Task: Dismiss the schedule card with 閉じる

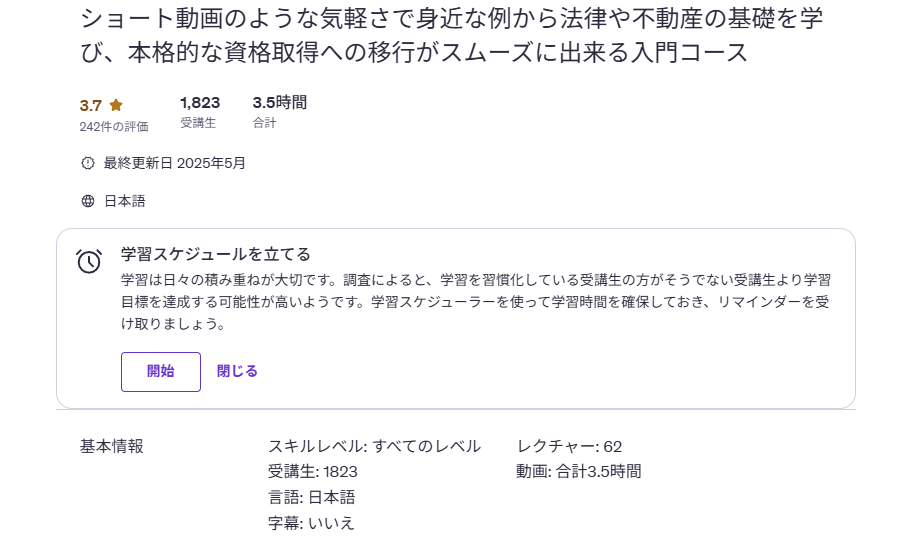Action: [x=237, y=371]
